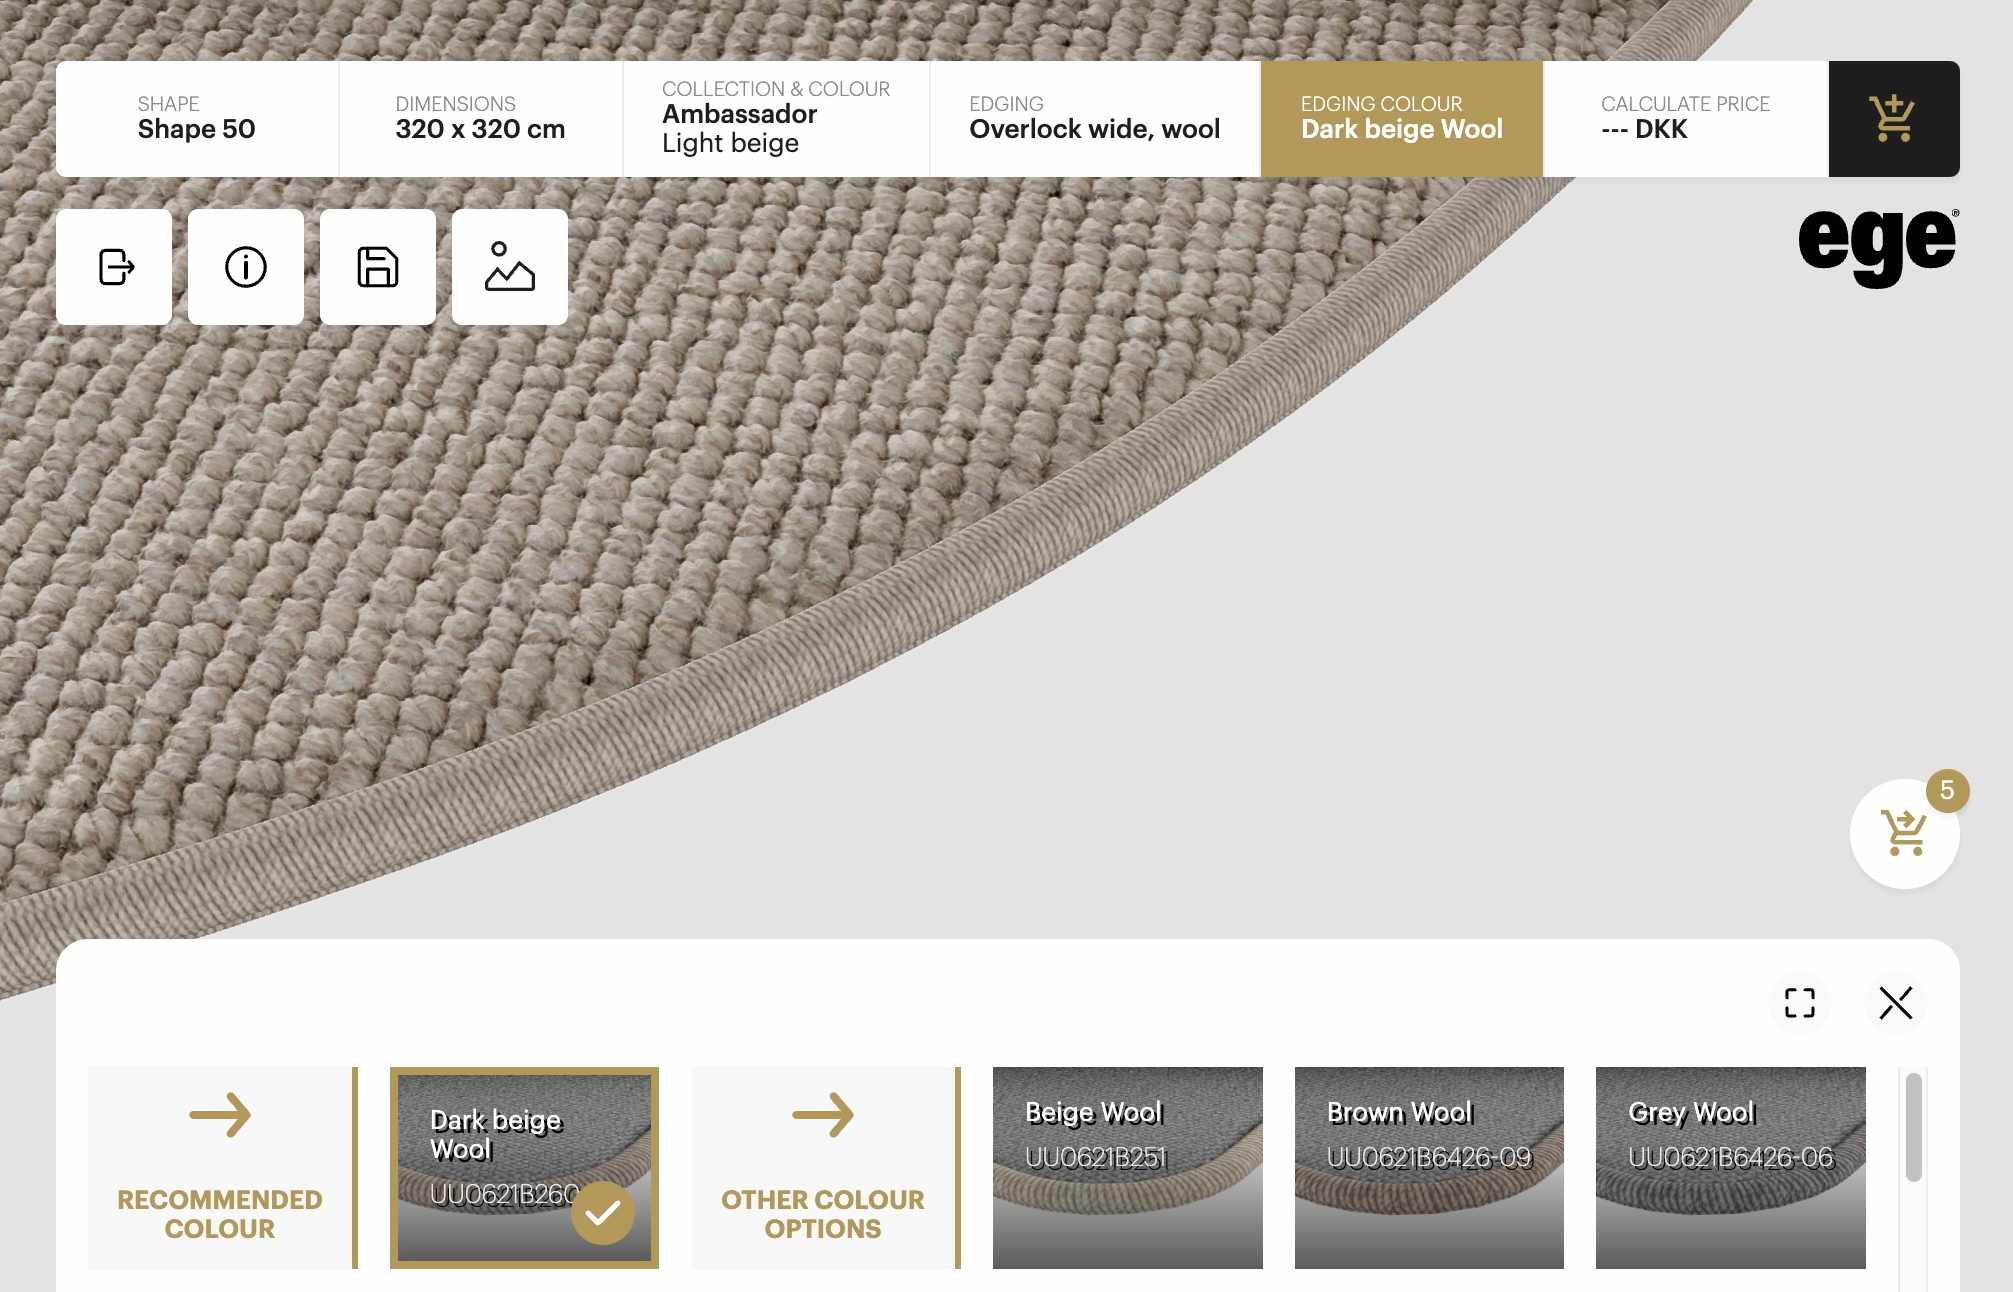Choose the Beige Wool edging swatch
The width and height of the screenshot is (2013, 1292).
[1128, 1167]
